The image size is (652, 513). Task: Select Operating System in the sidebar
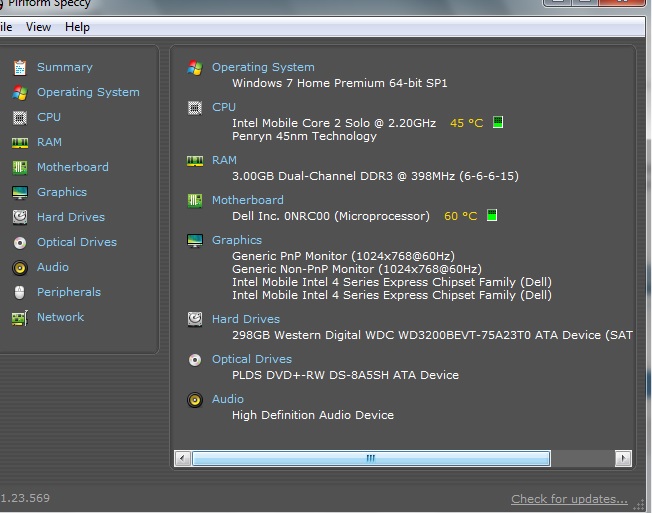pos(88,92)
